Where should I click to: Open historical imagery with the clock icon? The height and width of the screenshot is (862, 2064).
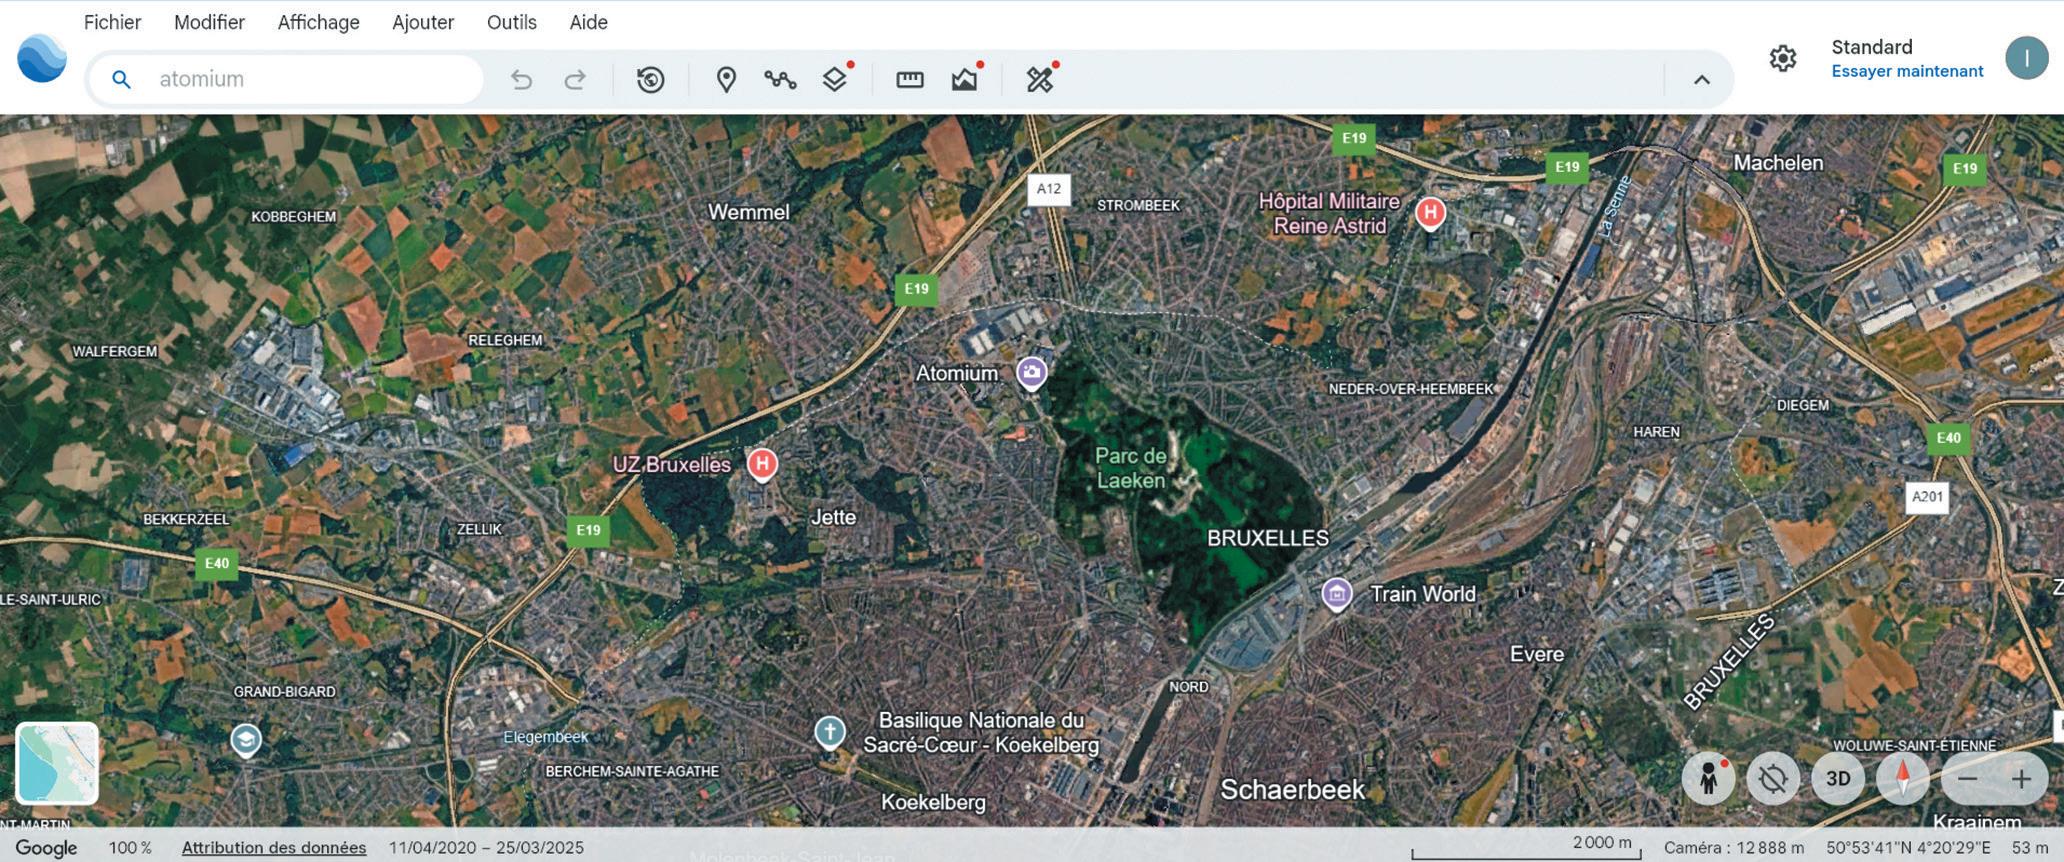(x=651, y=79)
